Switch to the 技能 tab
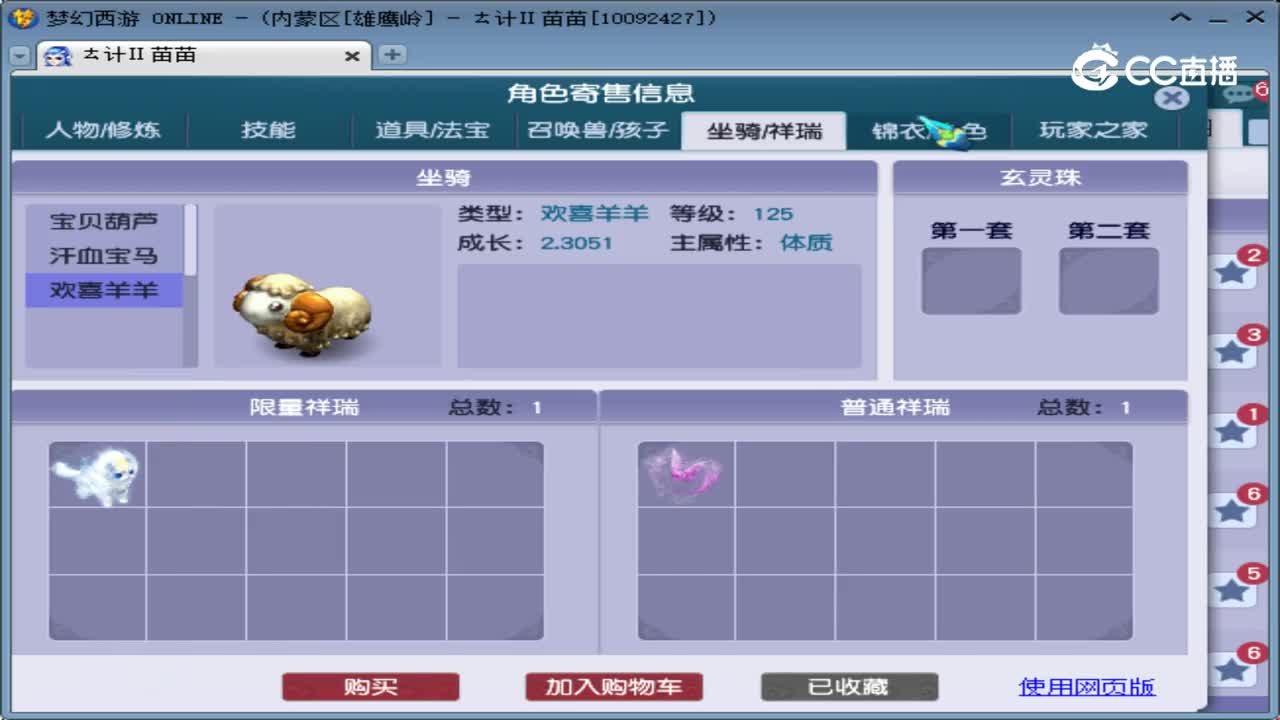 (x=269, y=130)
